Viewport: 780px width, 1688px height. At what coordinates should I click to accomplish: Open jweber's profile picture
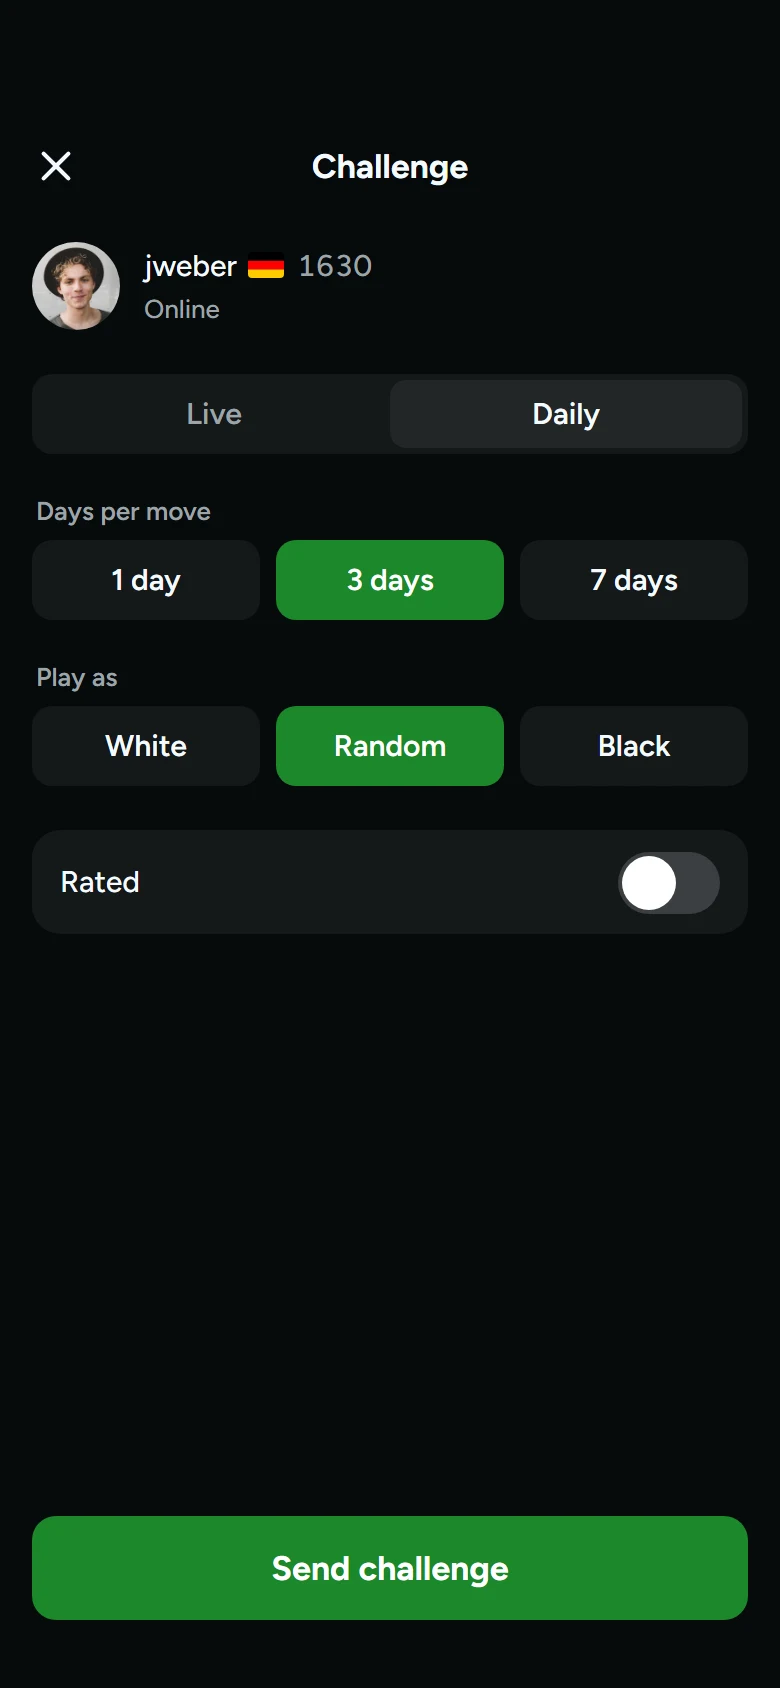tap(76, 286)
